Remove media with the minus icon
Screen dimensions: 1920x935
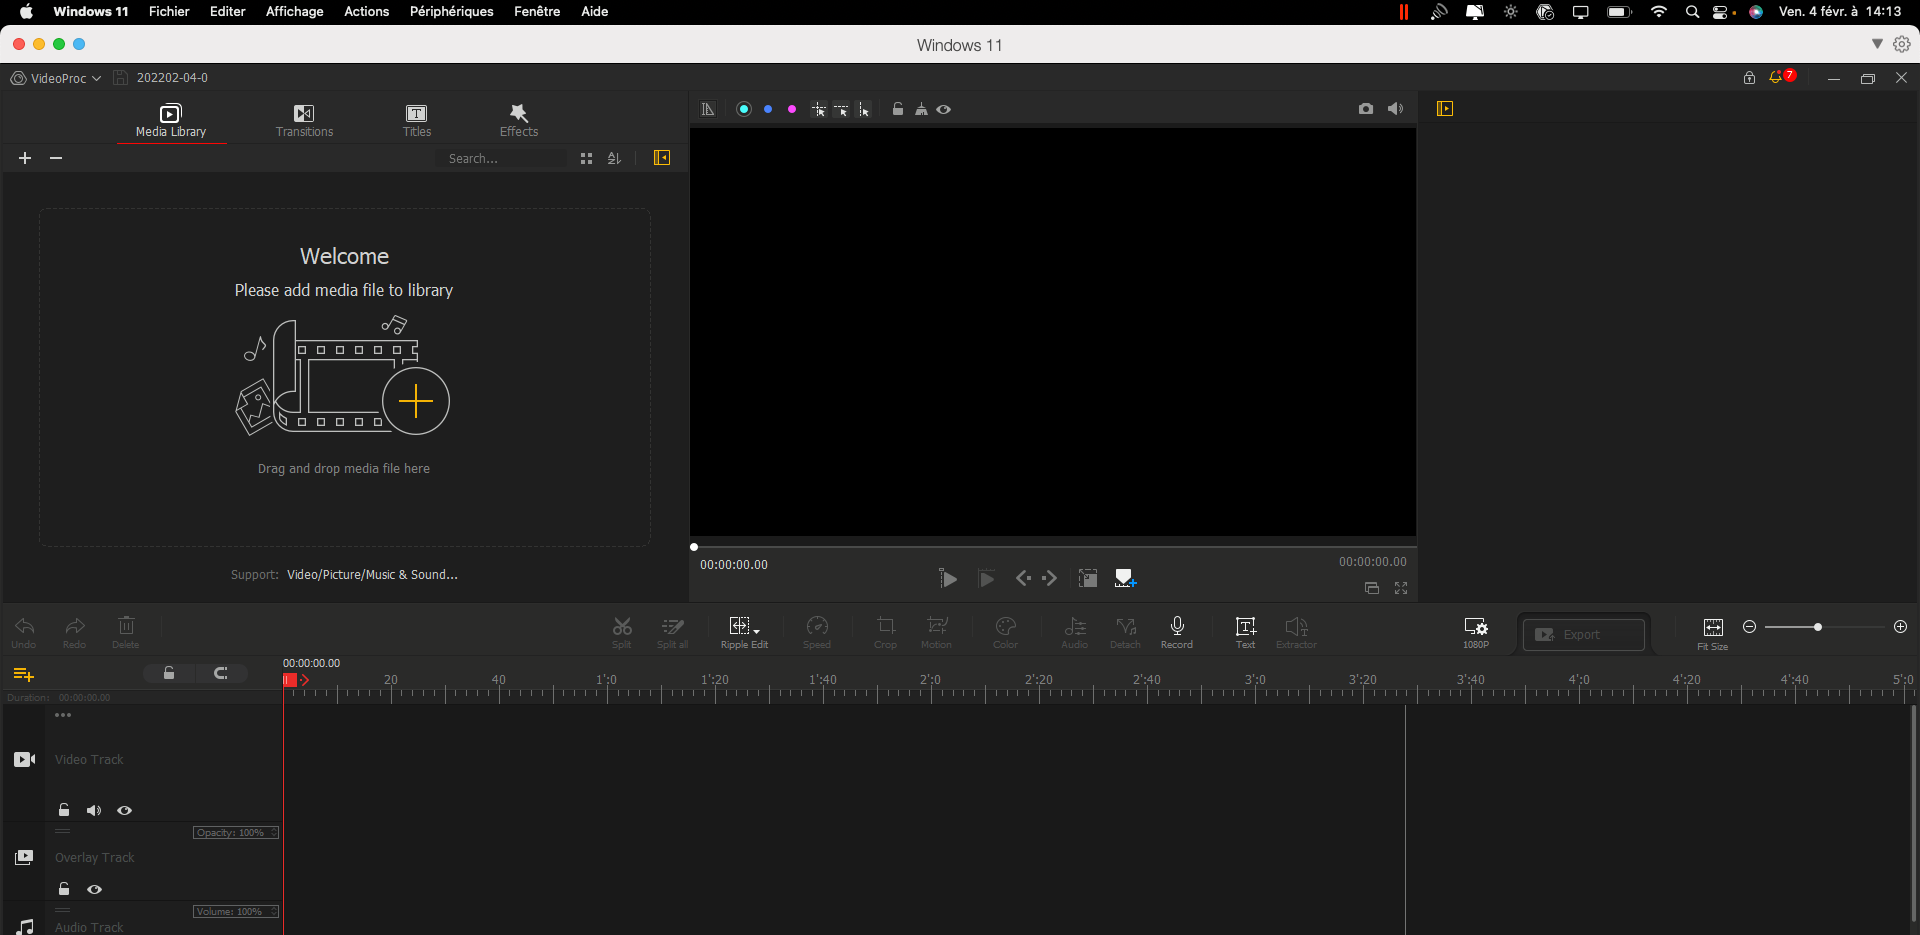point(56,158)
